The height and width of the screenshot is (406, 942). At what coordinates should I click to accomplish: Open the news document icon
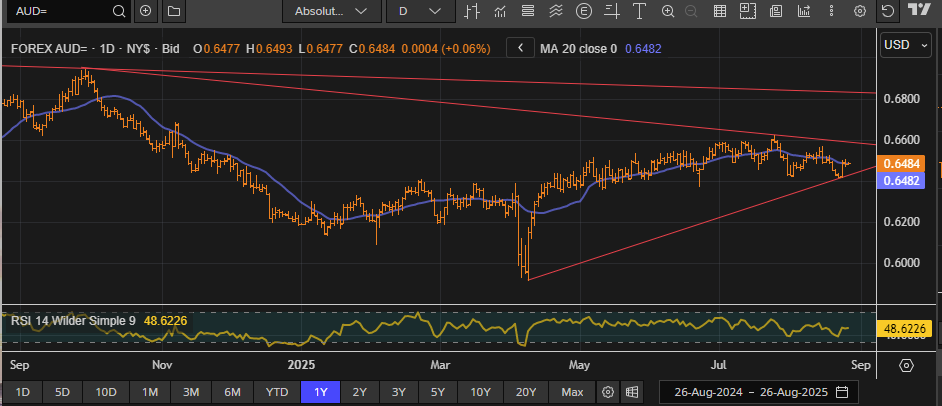tap(776, 11)
